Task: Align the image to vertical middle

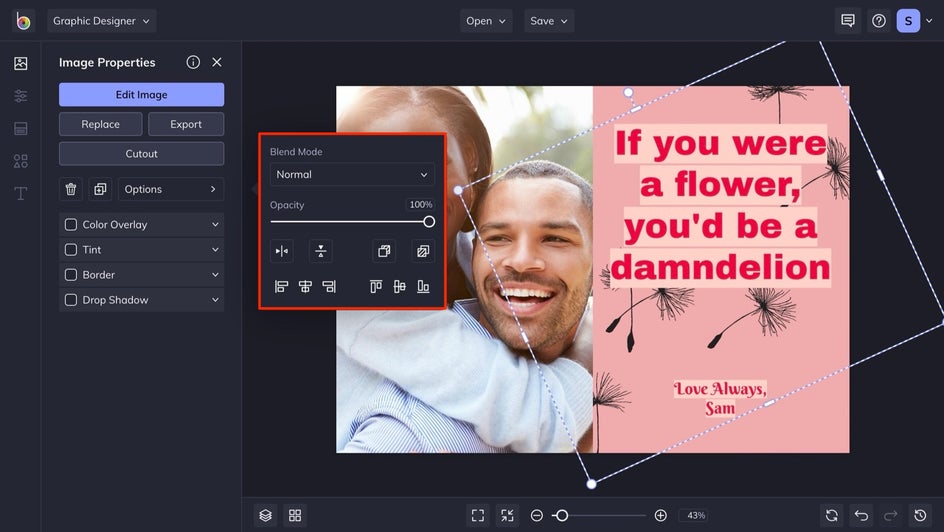Action: (x=400, y=286)
